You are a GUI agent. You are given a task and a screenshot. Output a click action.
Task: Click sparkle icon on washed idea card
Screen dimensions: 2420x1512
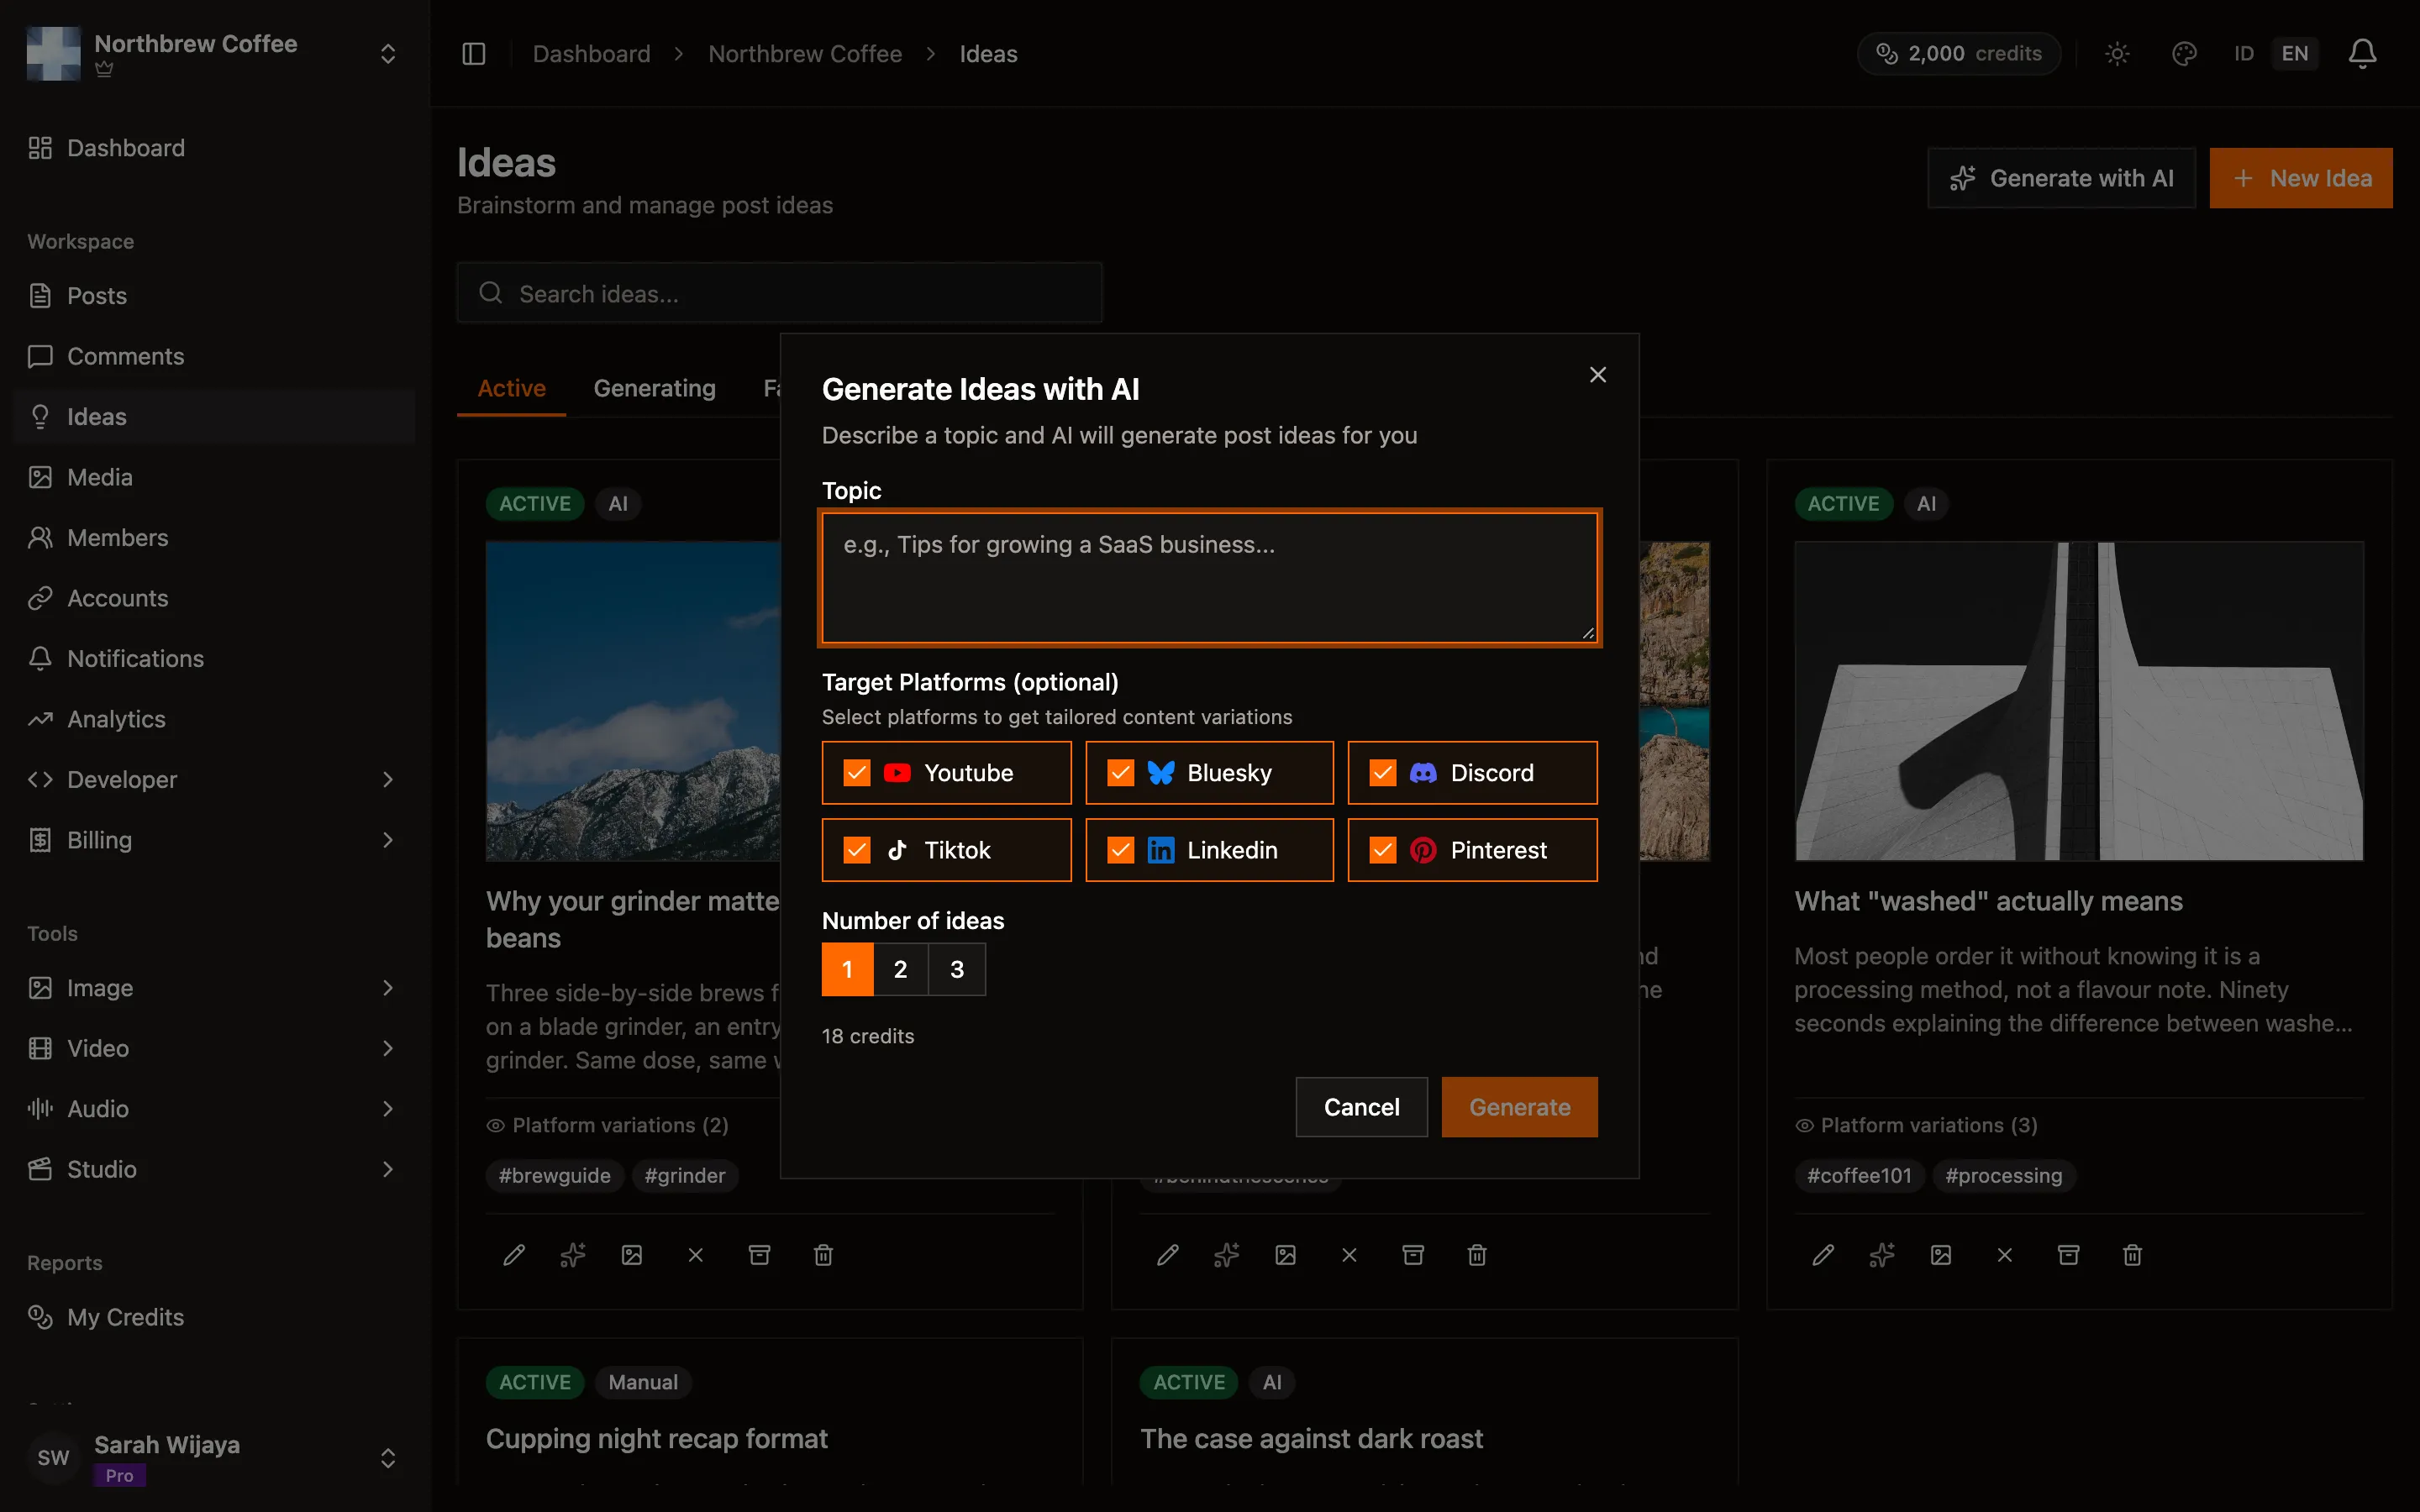point(1882,1255)
